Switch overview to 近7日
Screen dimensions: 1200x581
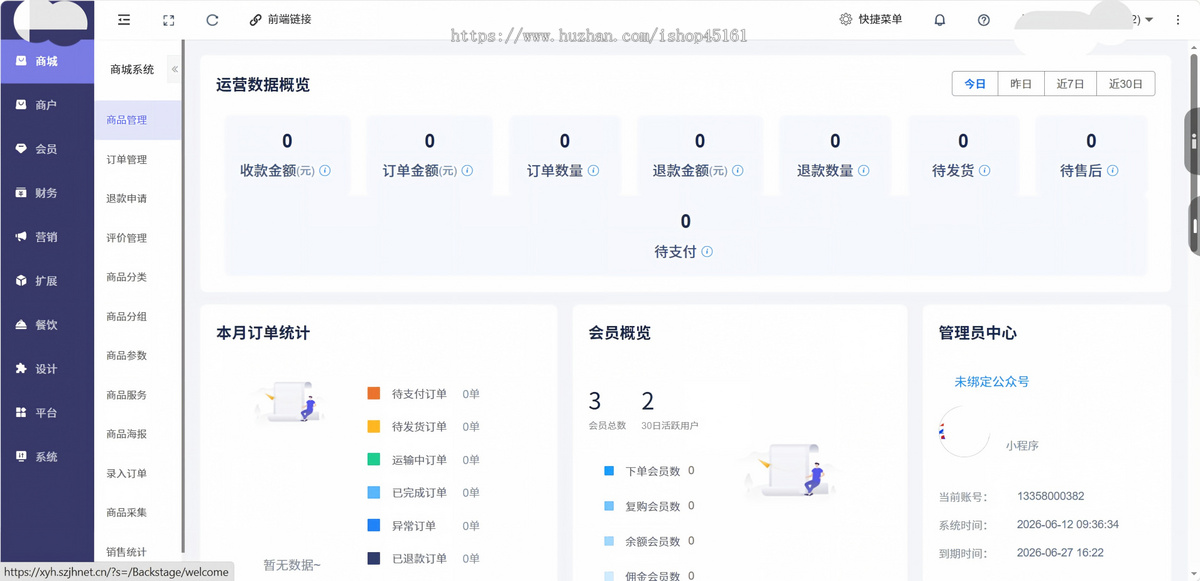(1070, 84)
